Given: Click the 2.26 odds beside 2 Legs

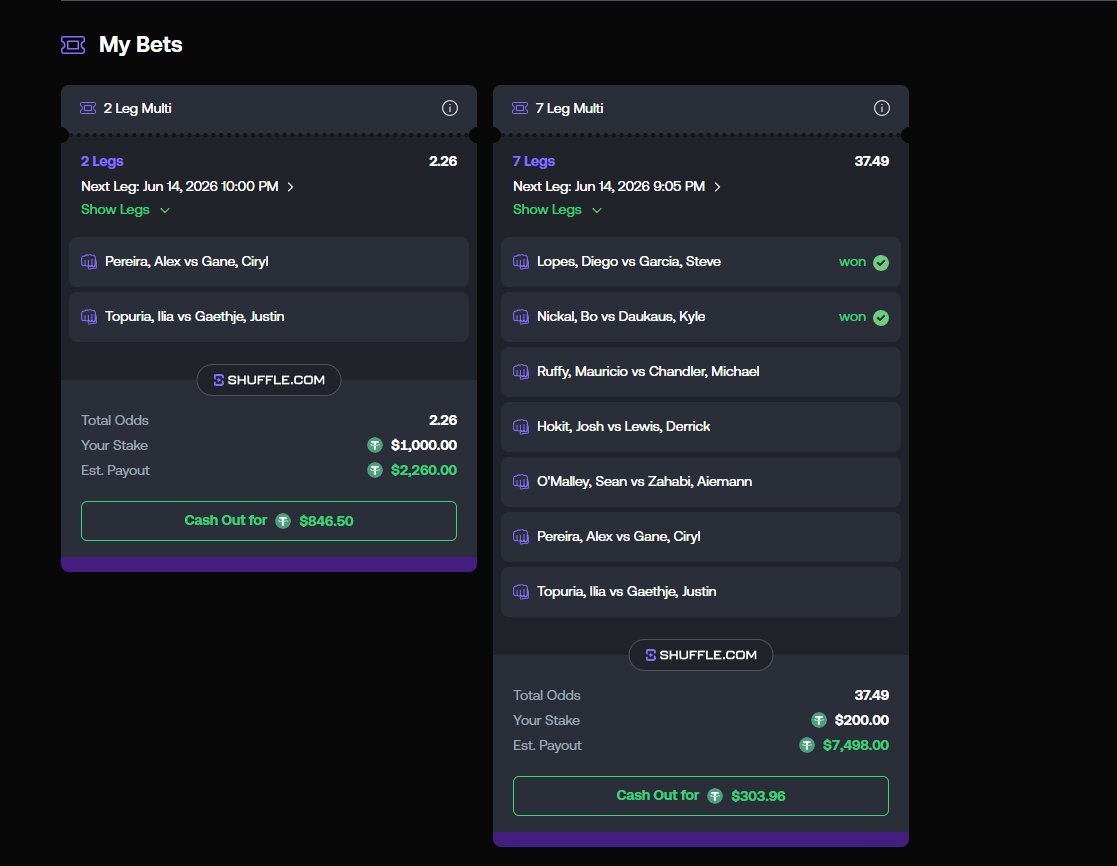Looking at the screenshot, I should (442, 161).
